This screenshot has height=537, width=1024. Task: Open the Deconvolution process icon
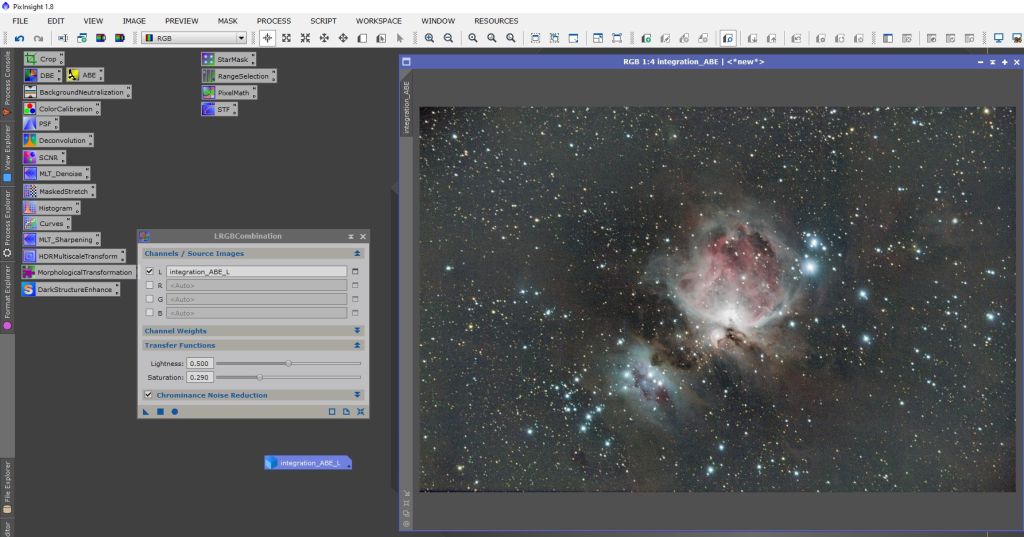pos(58,141)
